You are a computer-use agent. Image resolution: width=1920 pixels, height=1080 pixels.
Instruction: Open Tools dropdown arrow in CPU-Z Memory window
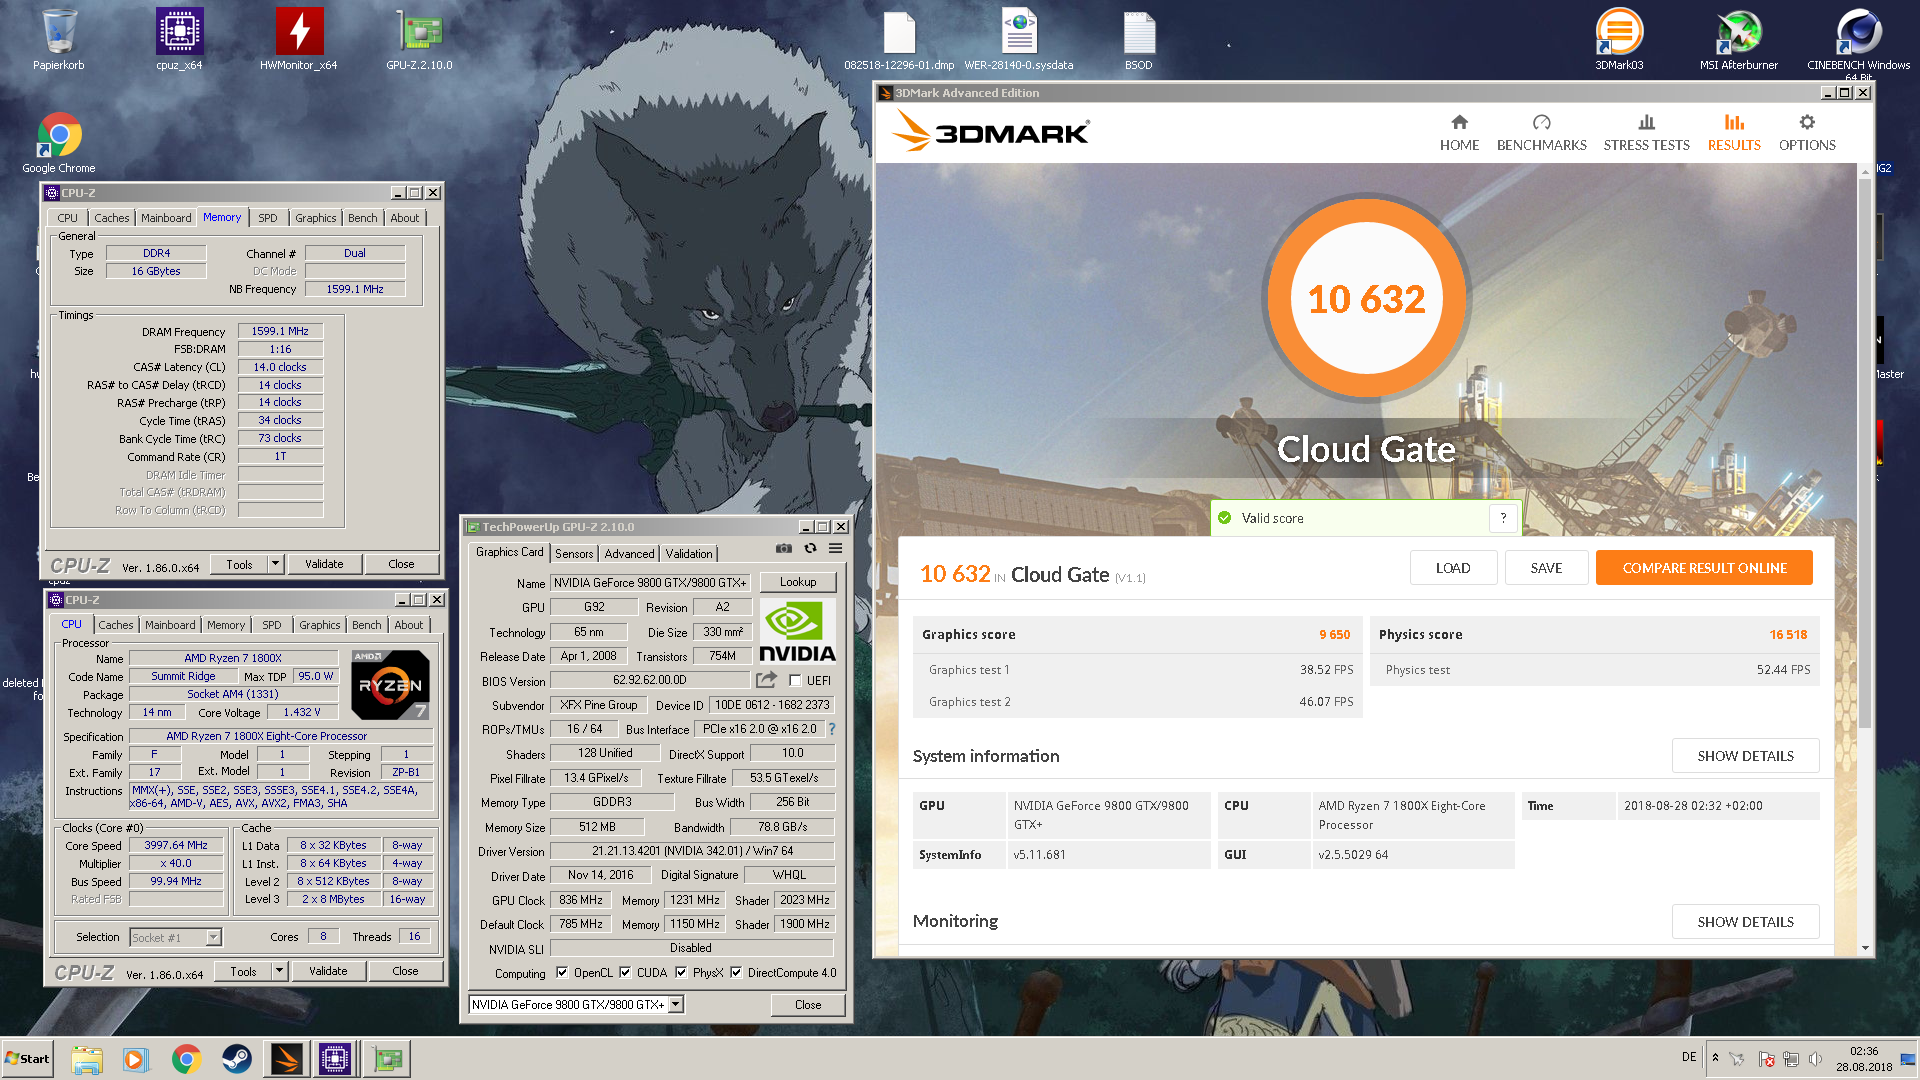[275, 564]
